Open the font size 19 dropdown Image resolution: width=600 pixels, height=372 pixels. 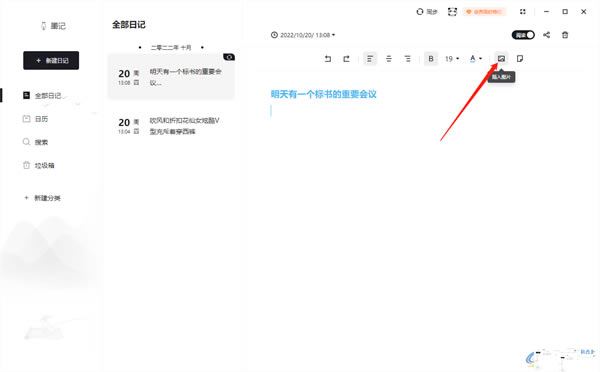[452, 59]
